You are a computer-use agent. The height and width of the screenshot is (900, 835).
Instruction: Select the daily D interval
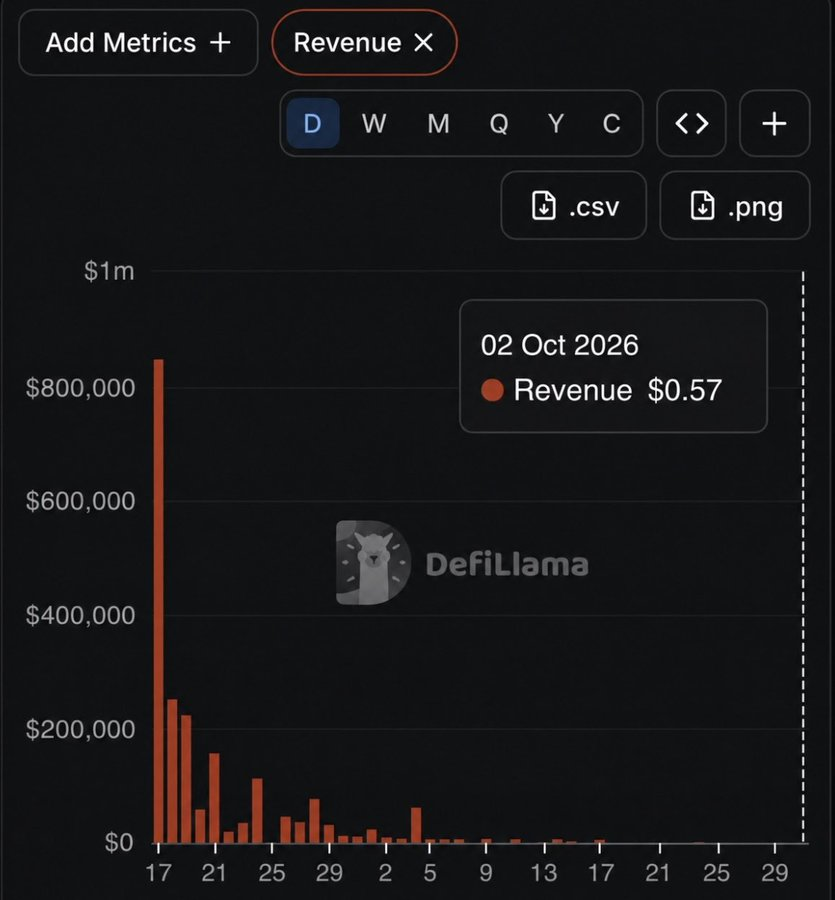313,123
